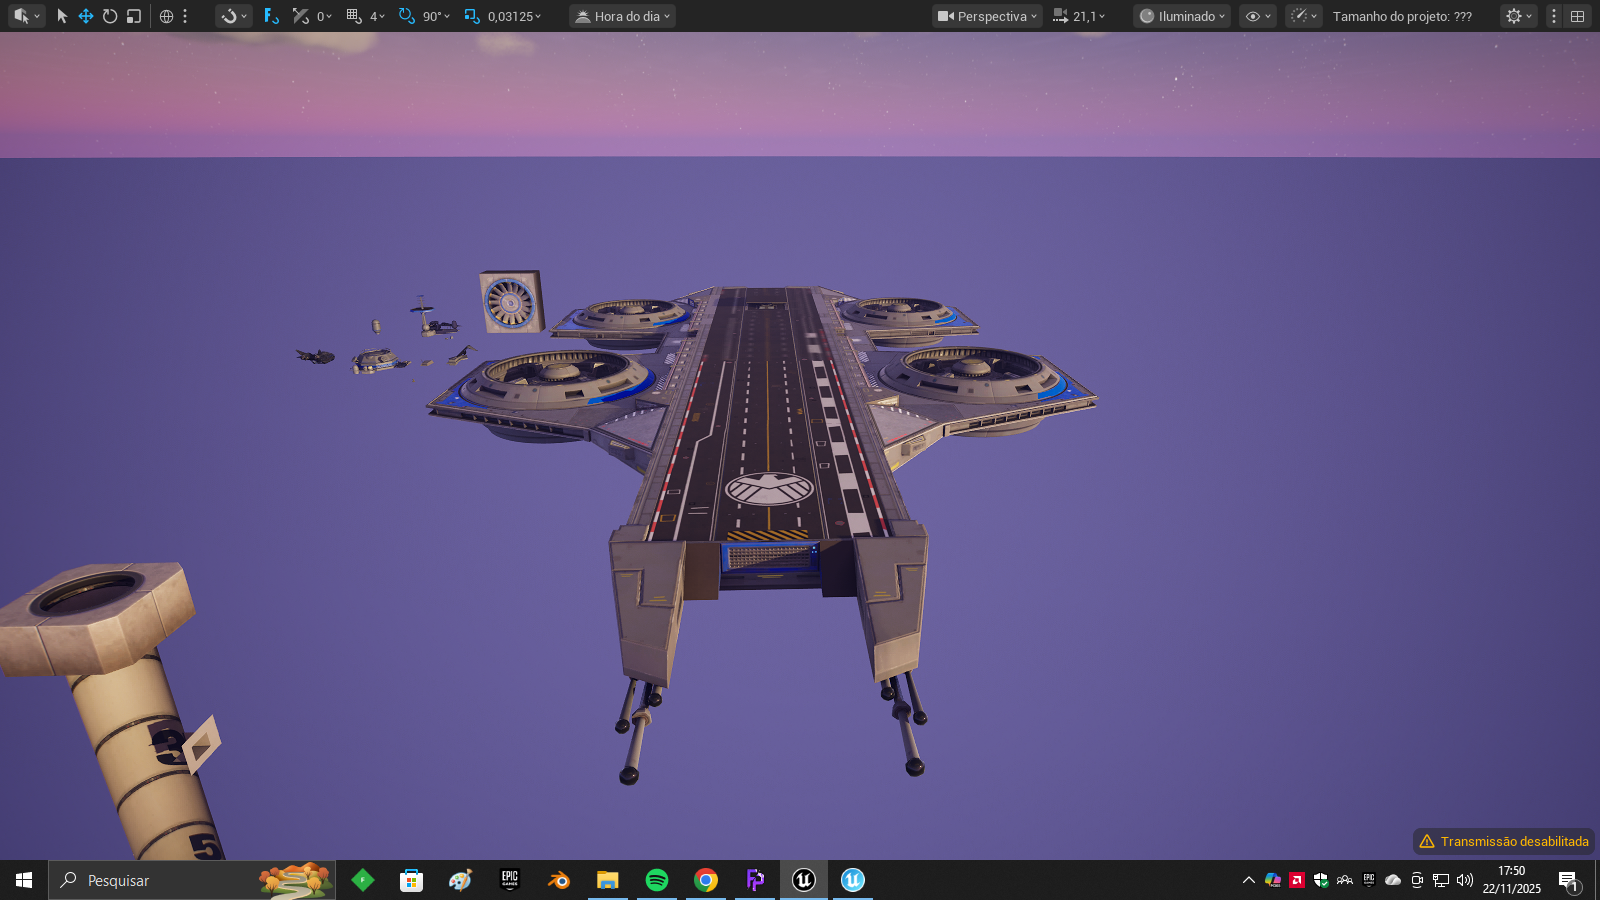Open the Perspectiva view dropdown
Screen dimensions: 1600x900
click(986, 16)
